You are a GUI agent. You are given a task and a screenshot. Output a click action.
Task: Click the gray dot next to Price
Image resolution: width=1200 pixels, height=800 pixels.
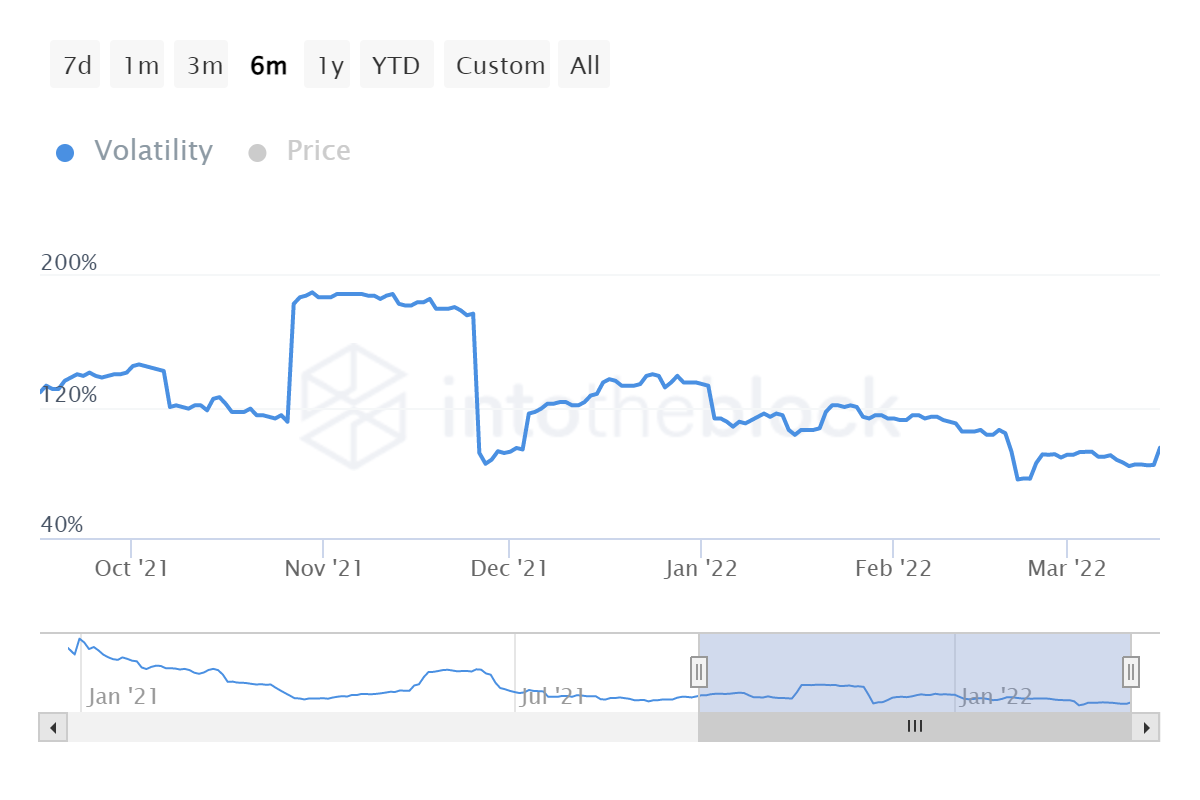tap(257, 150)
